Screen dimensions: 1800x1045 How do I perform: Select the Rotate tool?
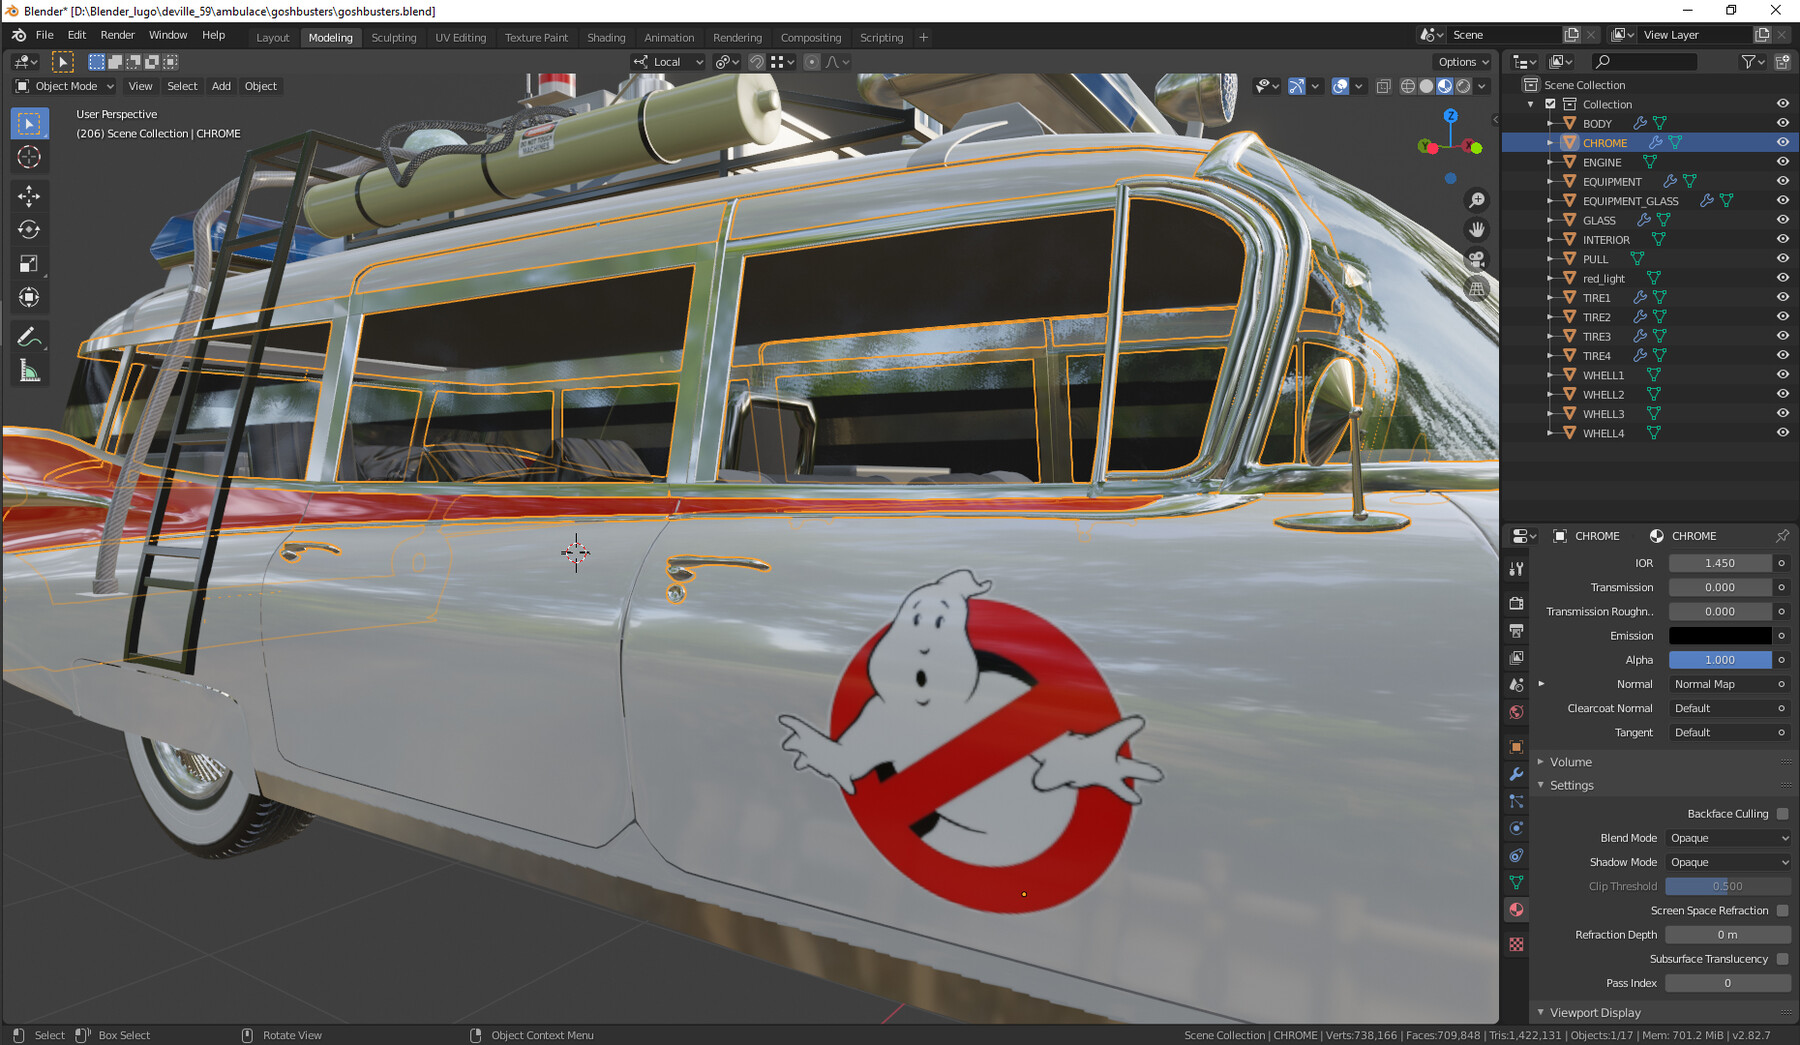[29, 230]
